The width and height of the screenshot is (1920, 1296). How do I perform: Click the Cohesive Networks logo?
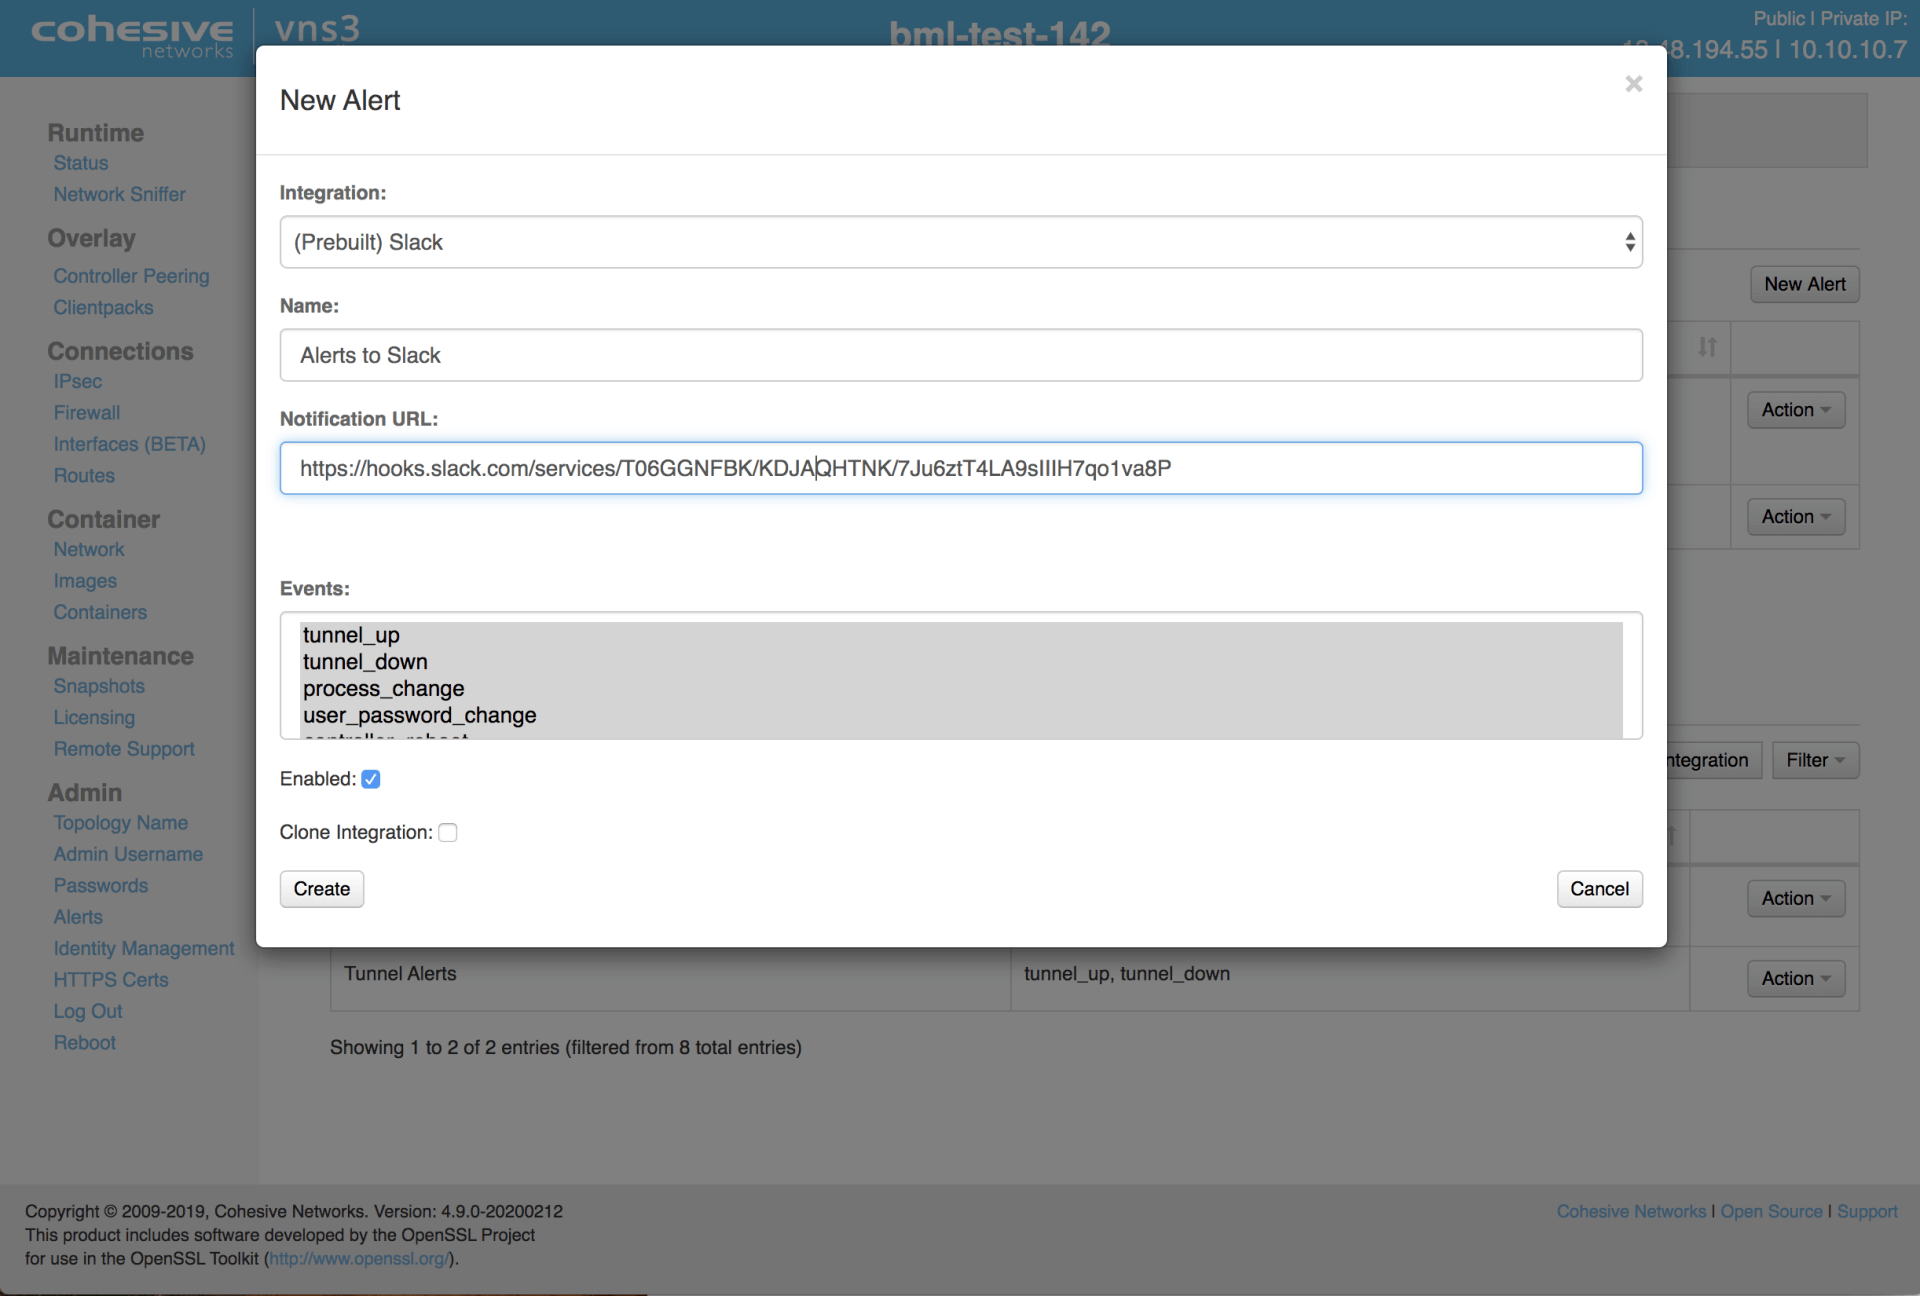[132, 37]
